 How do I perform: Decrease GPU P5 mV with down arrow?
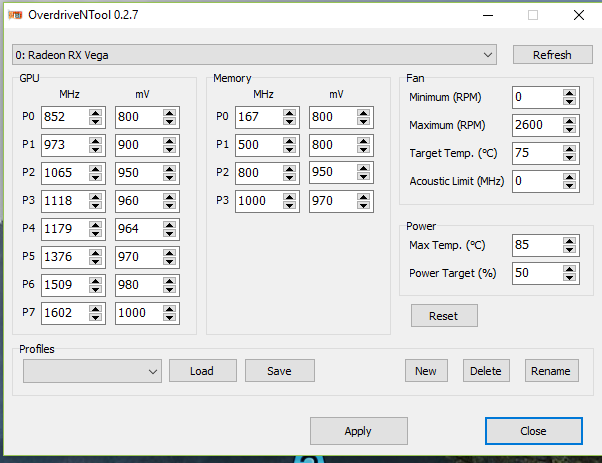pos(169,261)
